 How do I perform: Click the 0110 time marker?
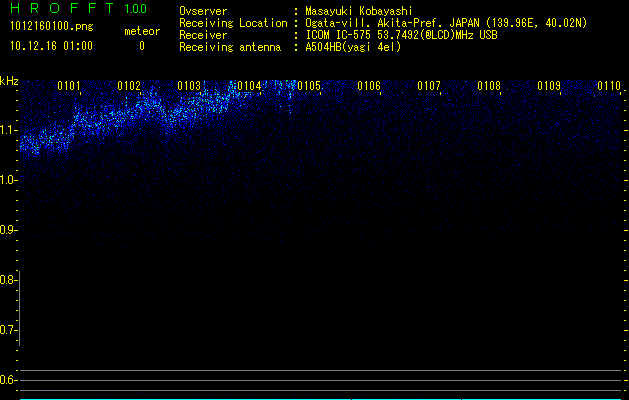click(609, 86)
